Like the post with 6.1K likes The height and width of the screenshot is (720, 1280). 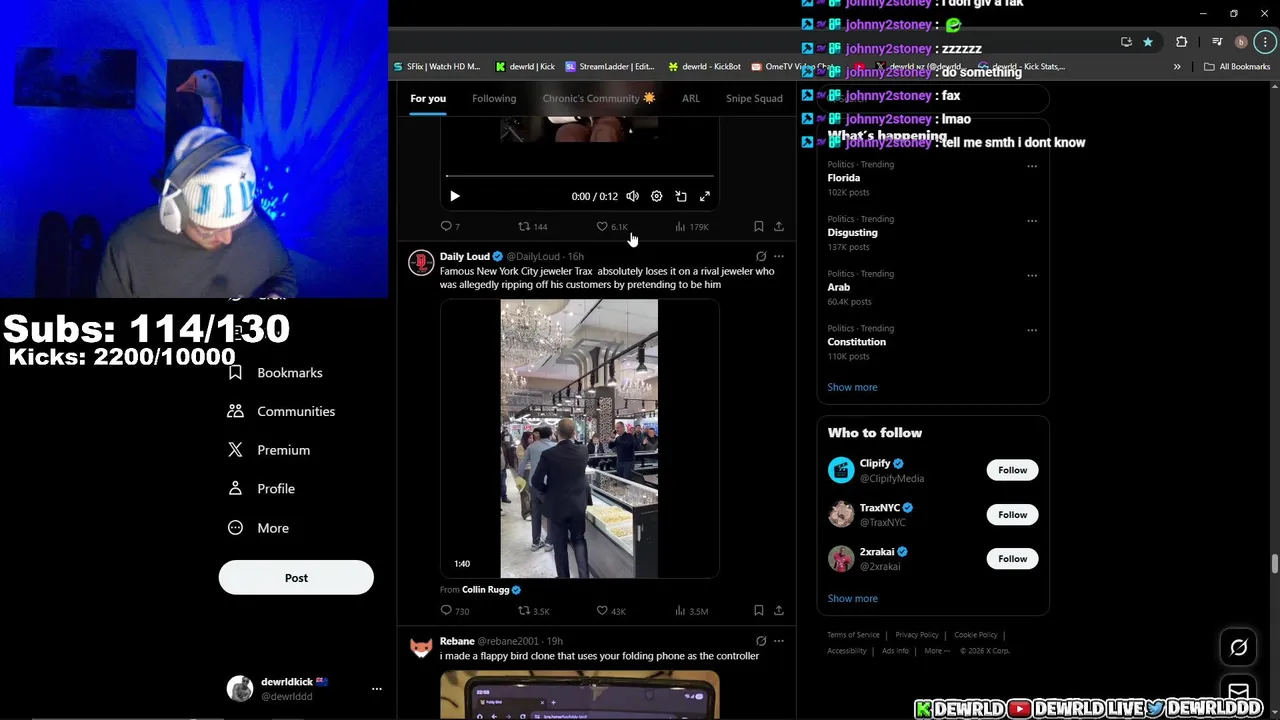click(x=612, y=227)
